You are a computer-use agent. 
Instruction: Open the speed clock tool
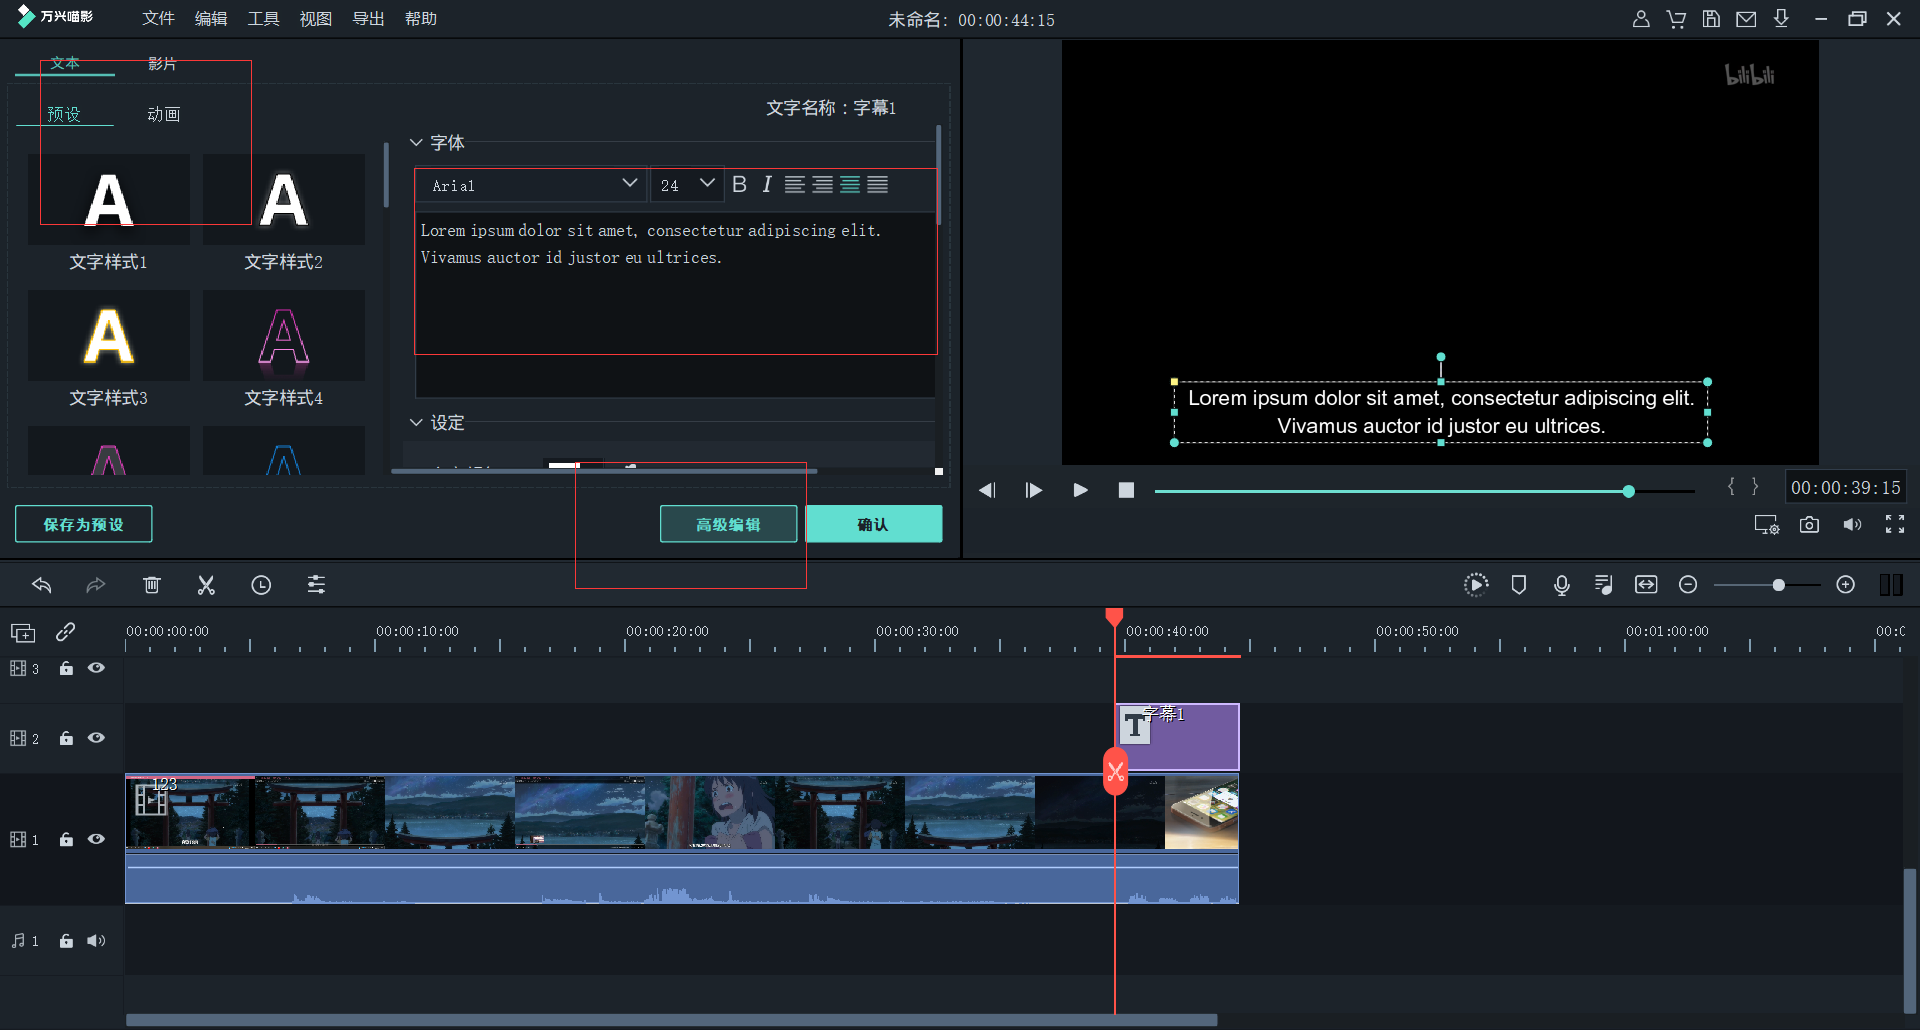(261, 585)
